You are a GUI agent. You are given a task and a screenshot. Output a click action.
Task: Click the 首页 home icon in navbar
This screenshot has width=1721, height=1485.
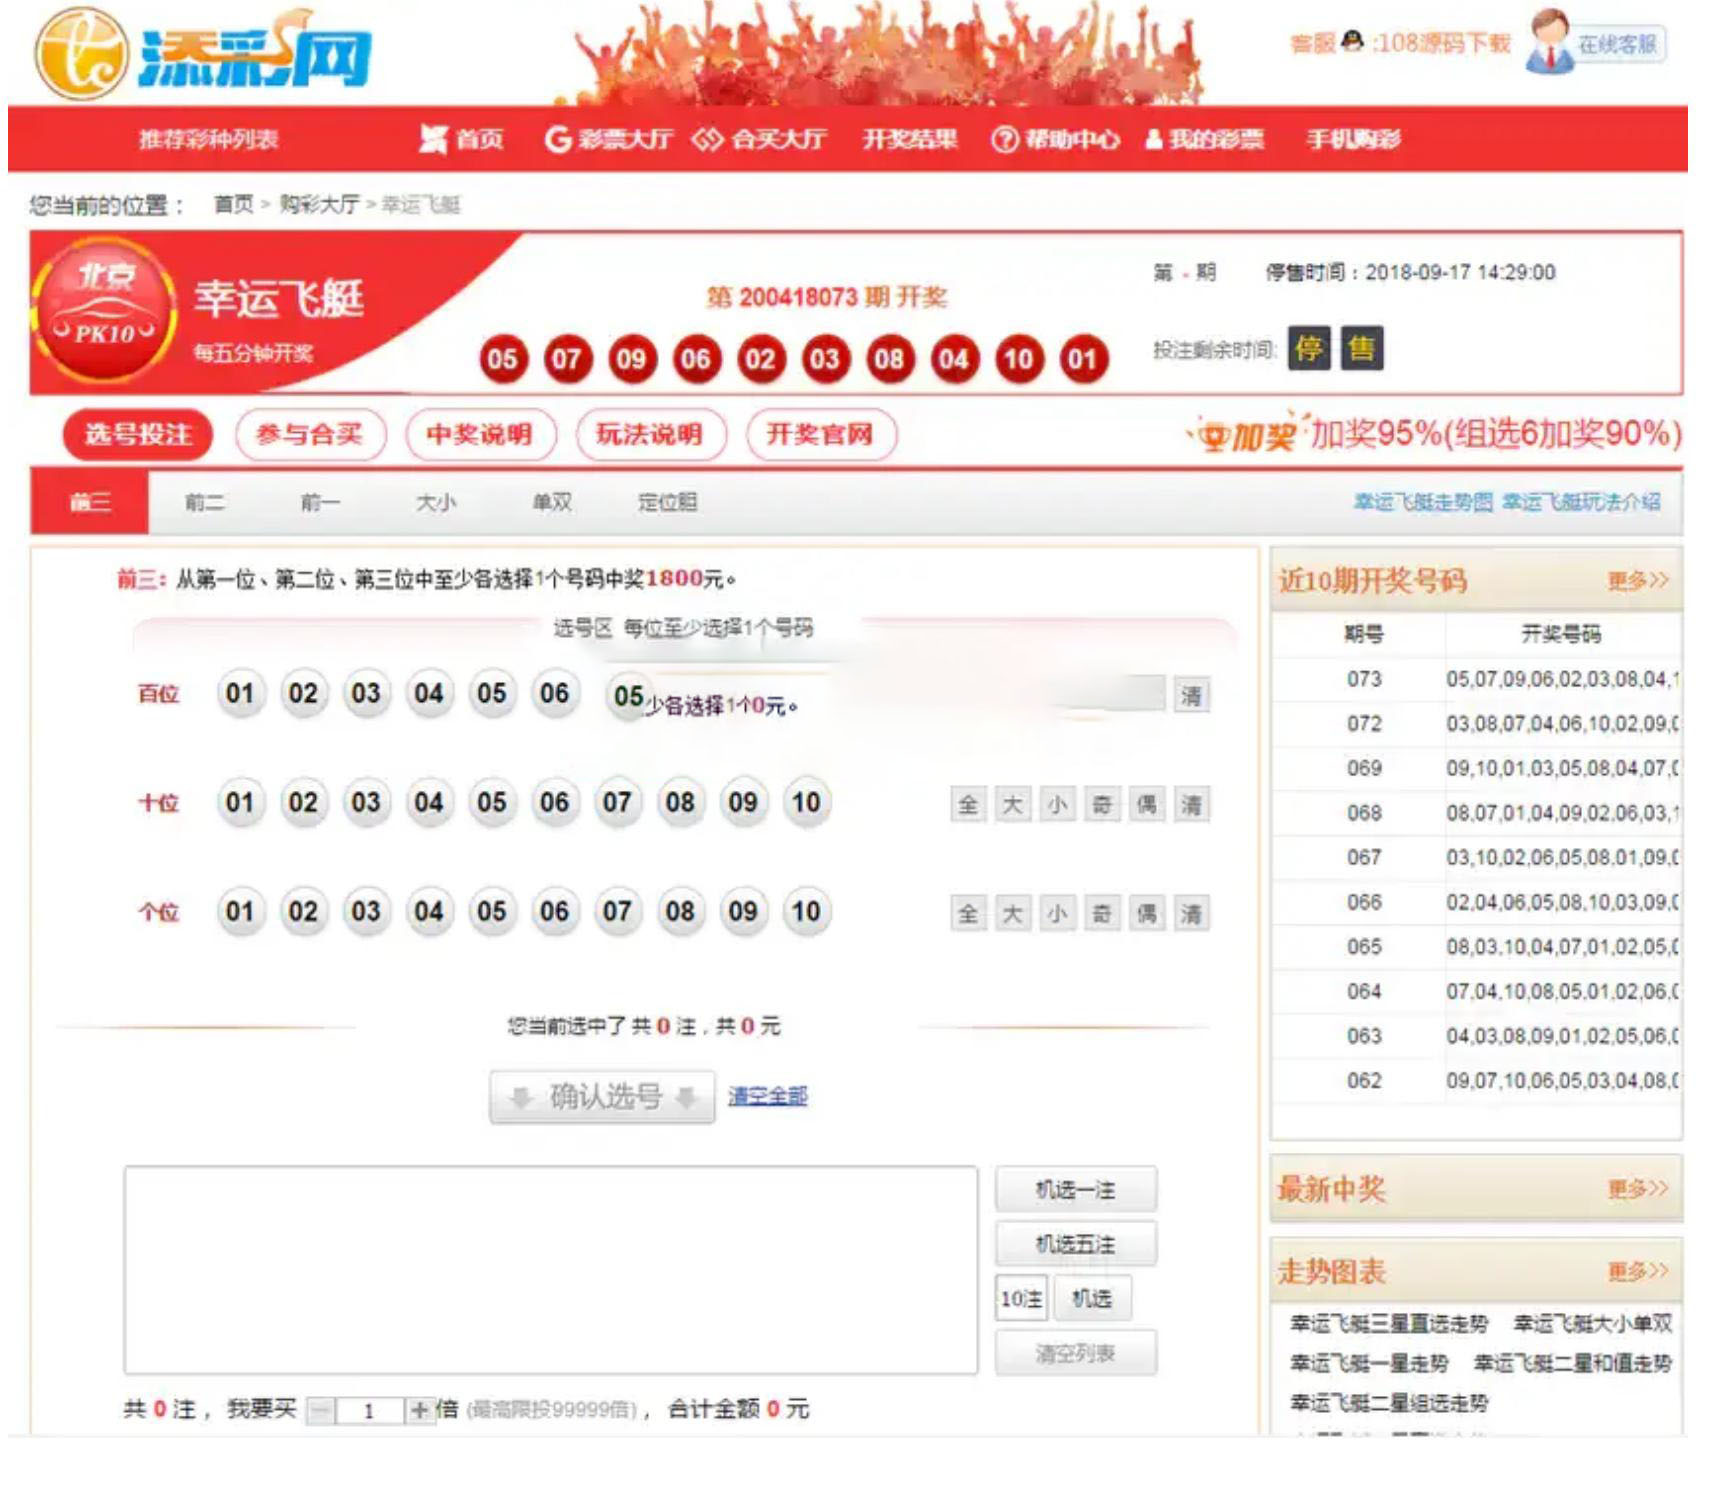coord(433,139)
